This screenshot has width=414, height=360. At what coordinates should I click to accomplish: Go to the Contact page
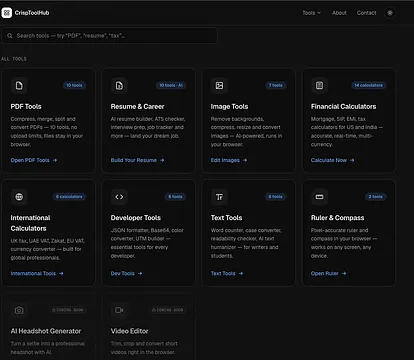(366, 13)
